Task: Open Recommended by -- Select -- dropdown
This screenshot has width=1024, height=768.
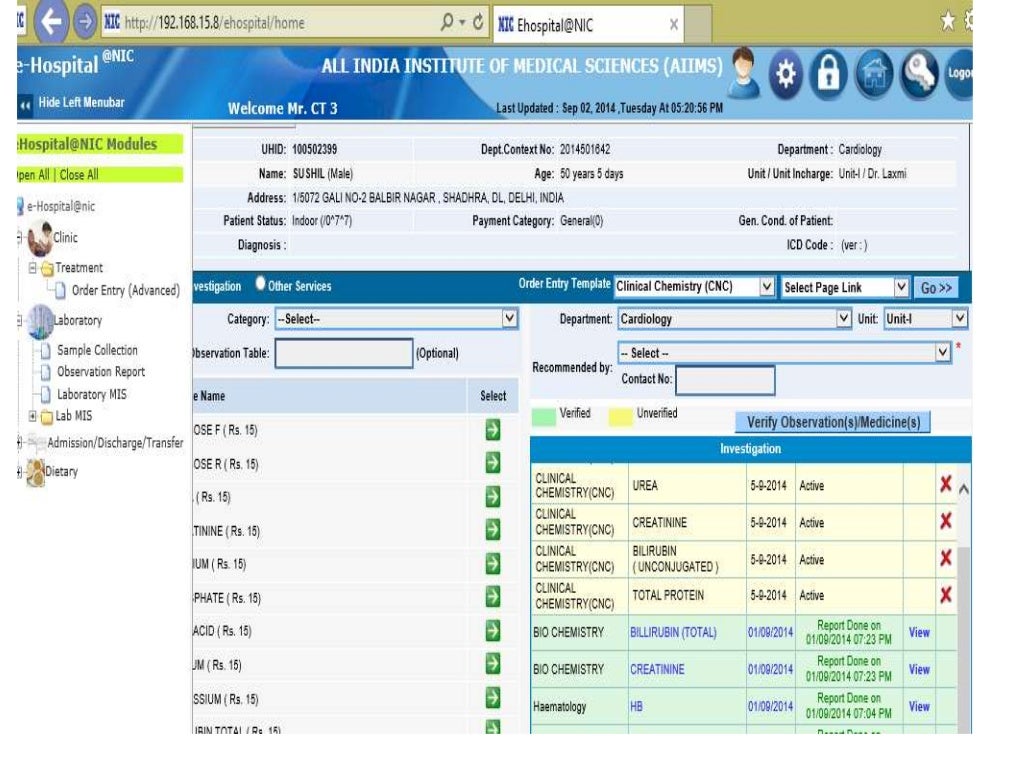Action: [x=784, y=353]
